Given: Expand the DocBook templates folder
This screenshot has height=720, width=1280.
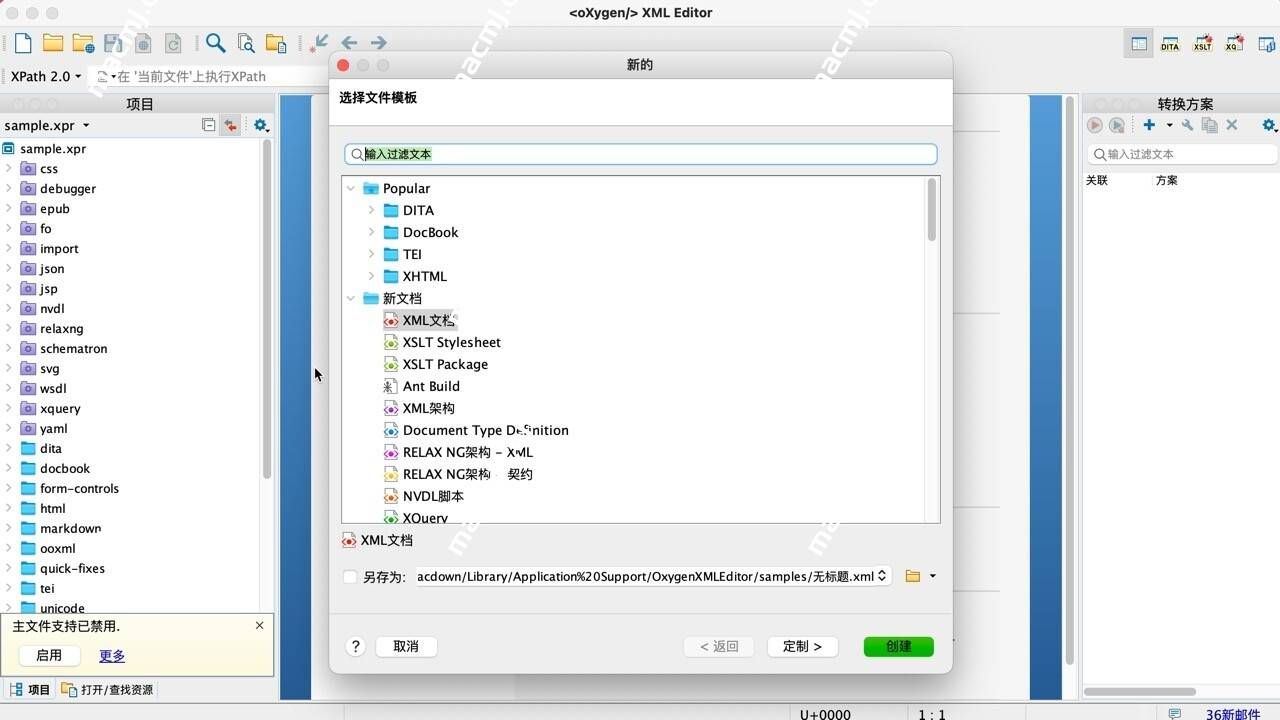Looking at the screenshot, I should [x=371, y=232].
